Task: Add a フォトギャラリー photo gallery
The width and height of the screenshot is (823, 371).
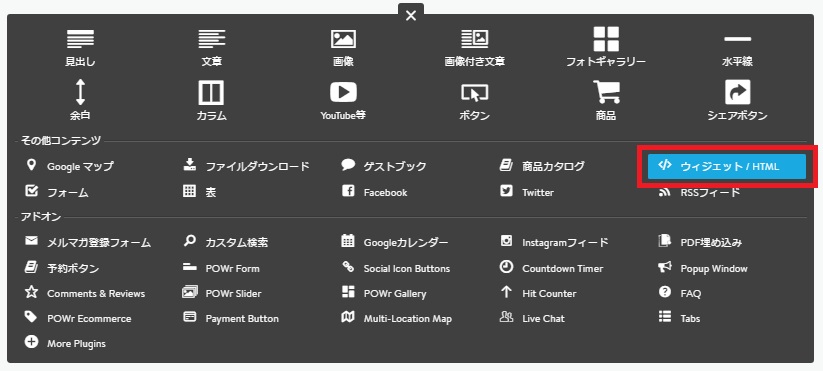Action: click(606, 48)
